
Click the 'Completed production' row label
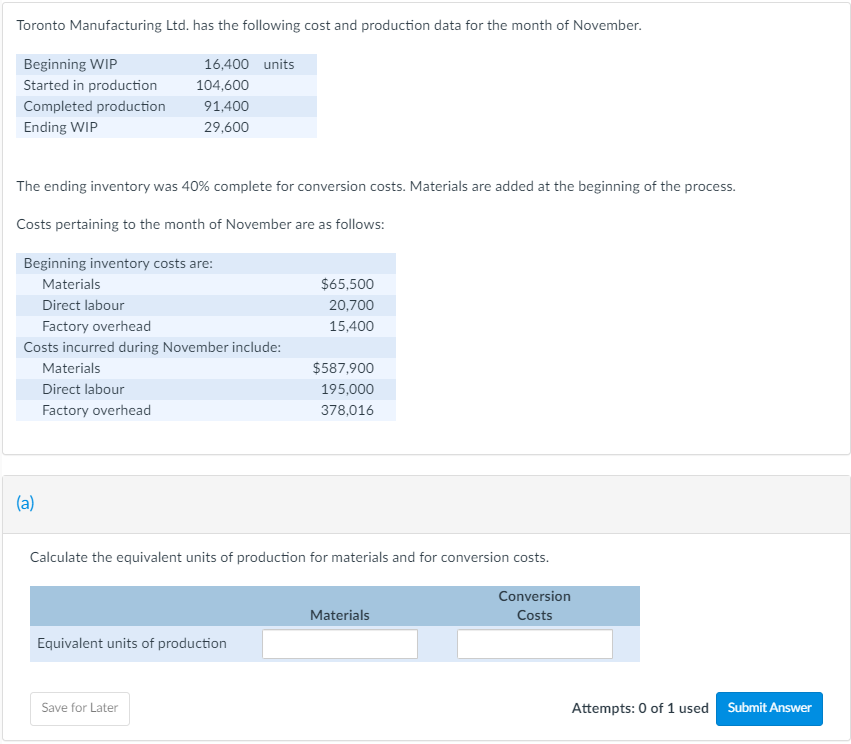coord(94,106)
